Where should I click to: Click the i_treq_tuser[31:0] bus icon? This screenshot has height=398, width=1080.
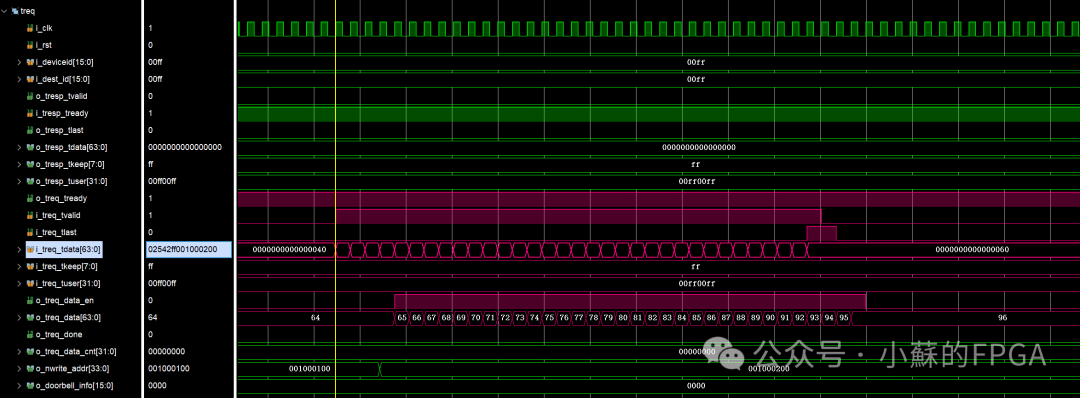(x=30, y=284)
